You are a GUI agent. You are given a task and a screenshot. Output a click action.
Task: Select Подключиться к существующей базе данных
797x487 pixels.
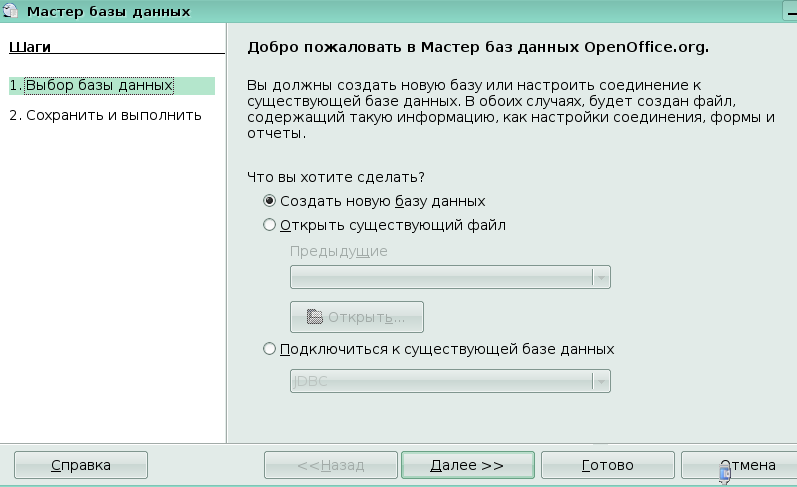269,349
